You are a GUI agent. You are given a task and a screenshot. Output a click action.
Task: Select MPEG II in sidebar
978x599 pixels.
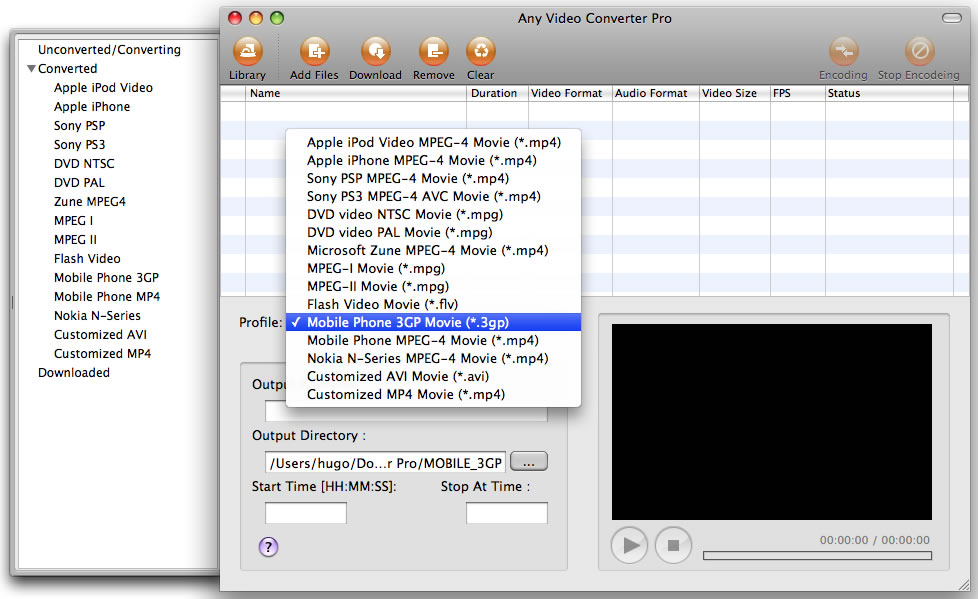(75, 240)
